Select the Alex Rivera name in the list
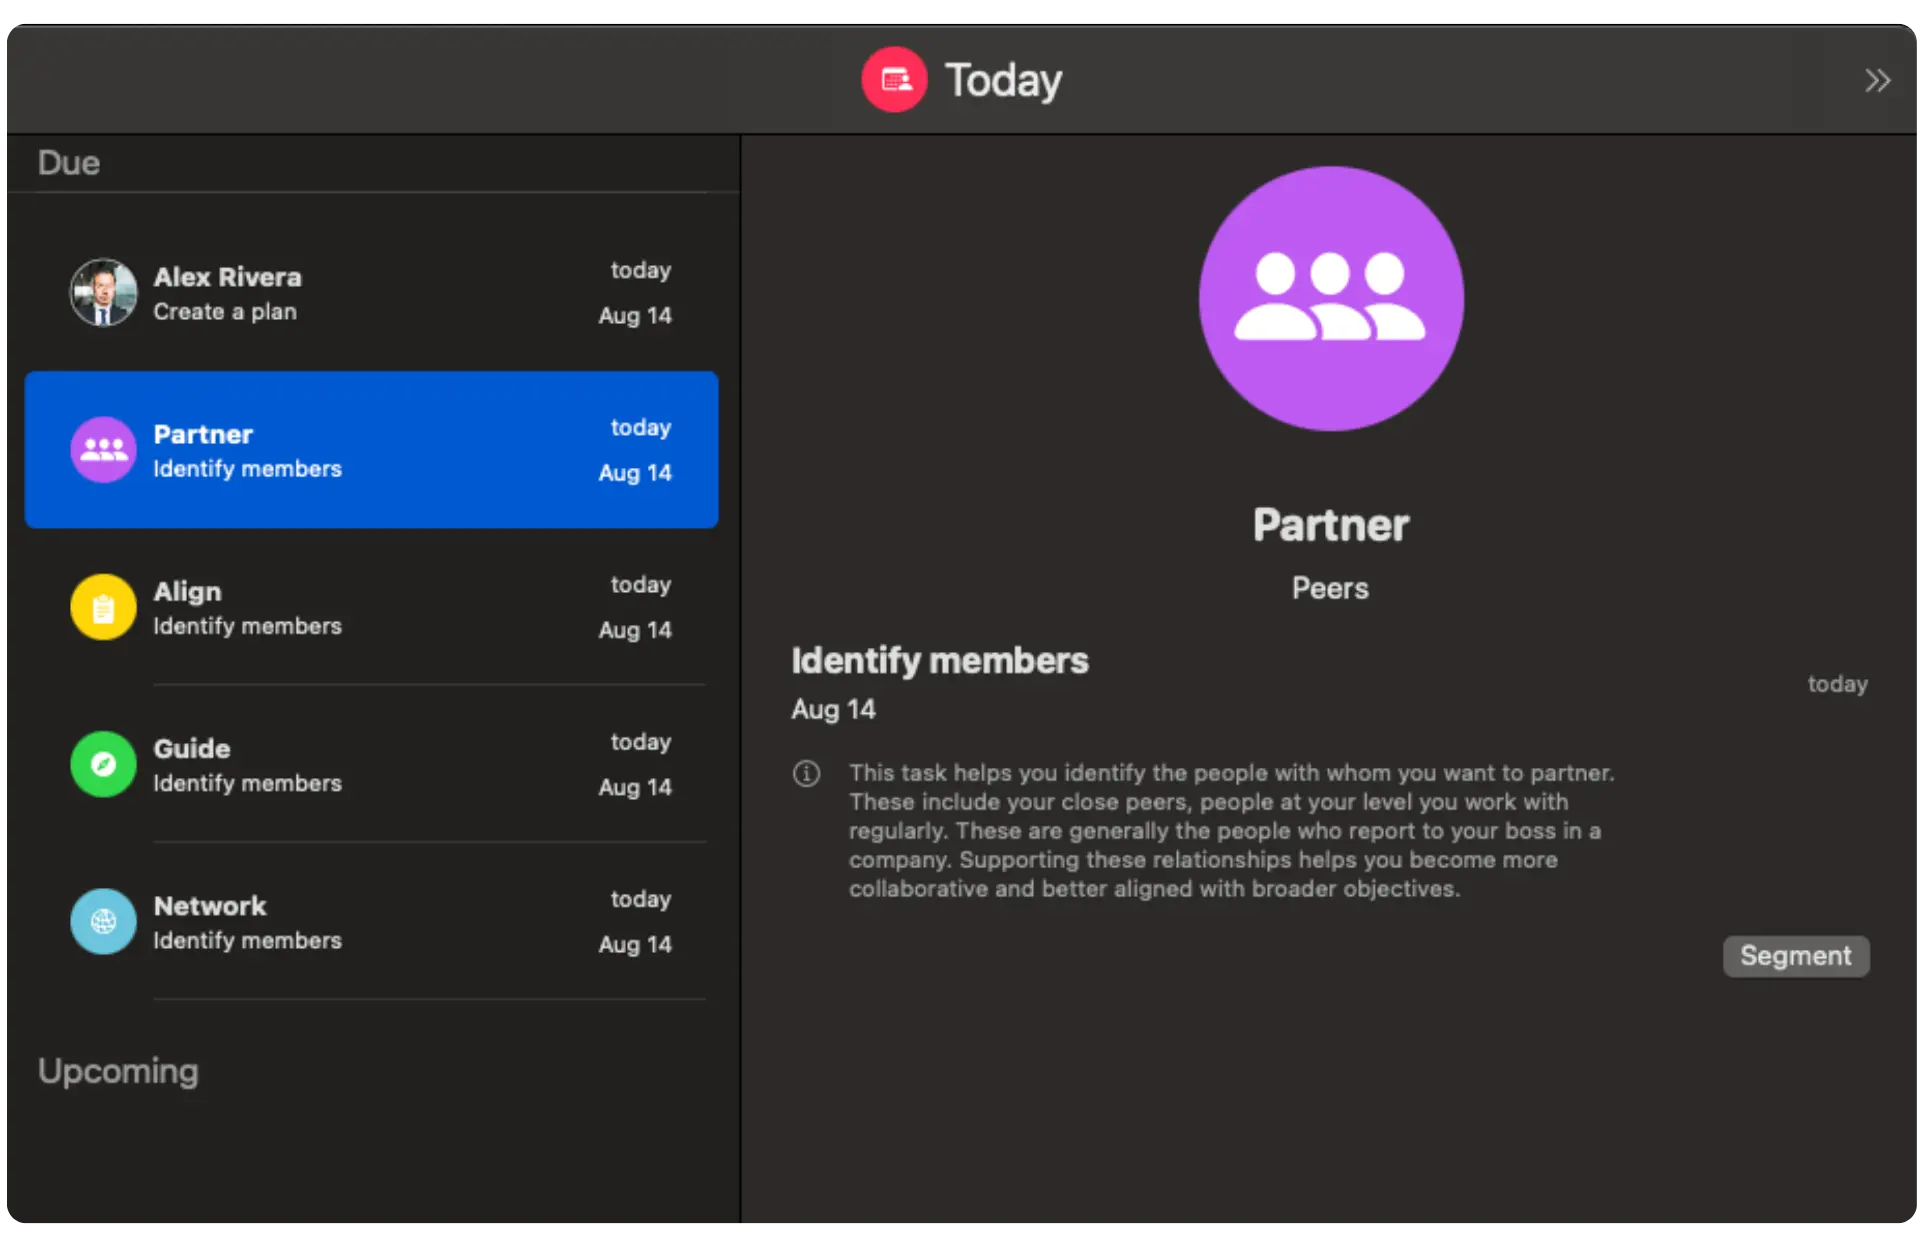This screenshot has width=1924, height=1247. tap(227, 277)
